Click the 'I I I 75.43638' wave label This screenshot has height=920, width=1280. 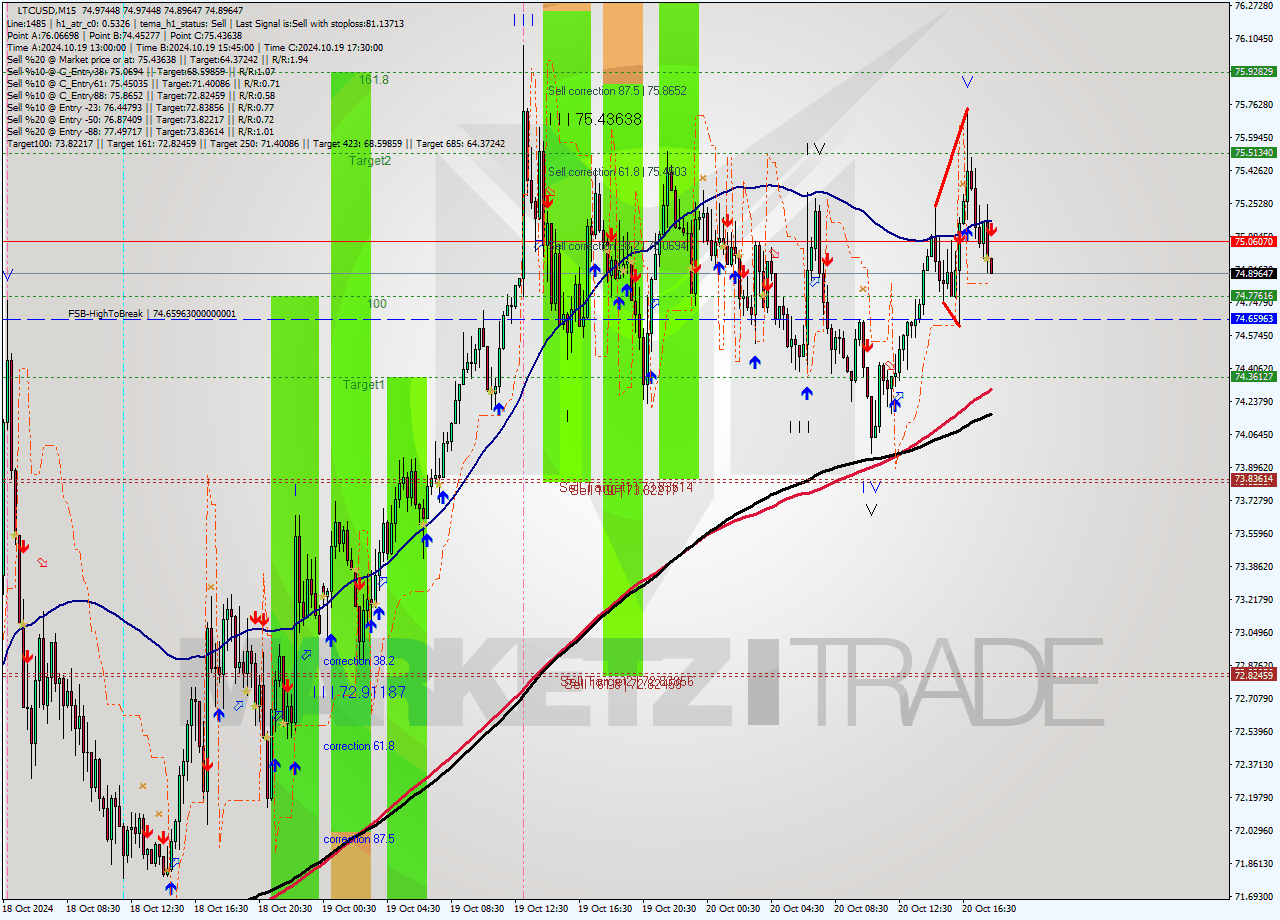click(x=594, y=119)
